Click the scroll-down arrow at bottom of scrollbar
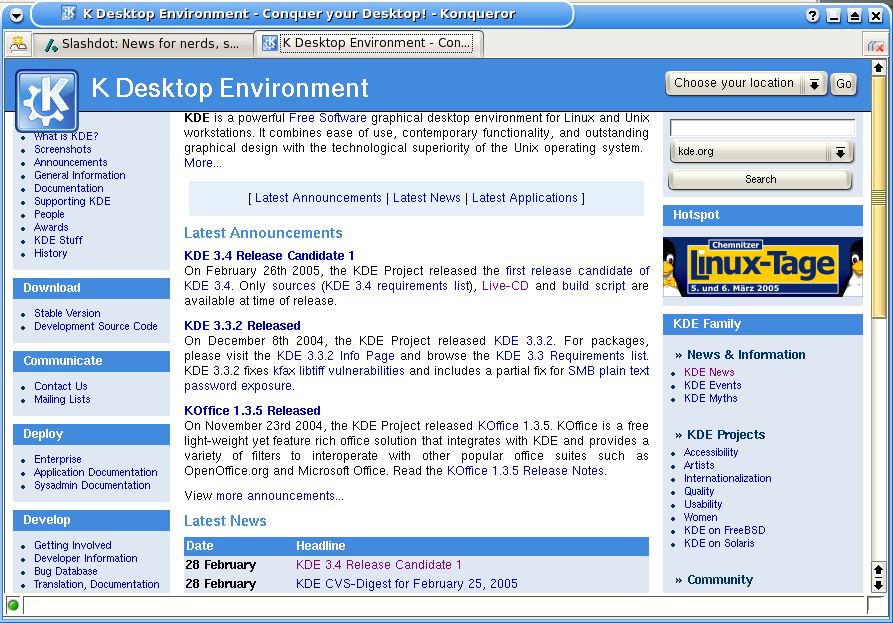Image resolution: width=893 pixels, height=623 pixels. (x=878, y=585)
